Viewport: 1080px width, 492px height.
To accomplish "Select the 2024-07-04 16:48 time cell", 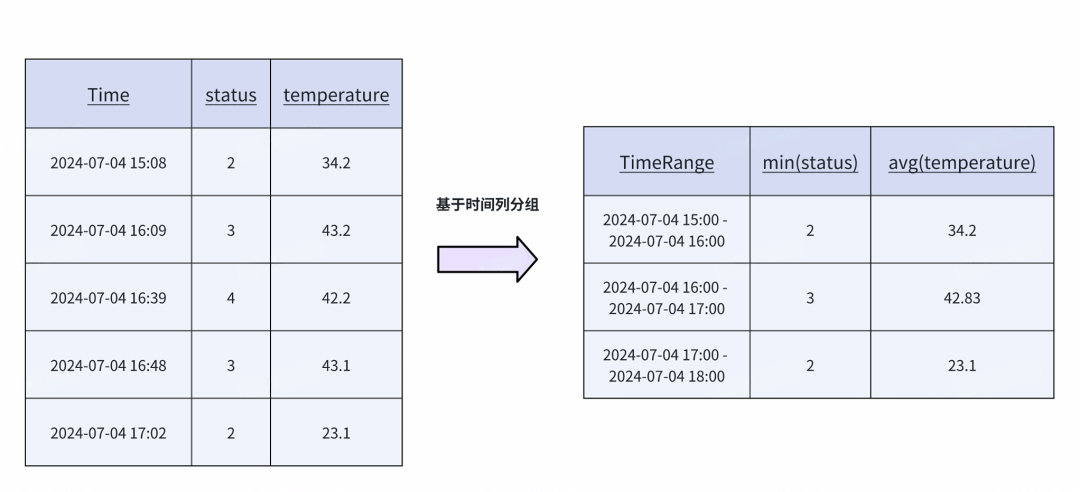I will tap(108, 365).
